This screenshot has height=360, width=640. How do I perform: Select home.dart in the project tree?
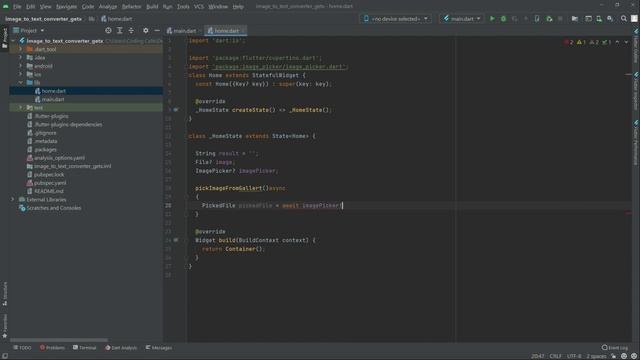[x=53, y=91]
